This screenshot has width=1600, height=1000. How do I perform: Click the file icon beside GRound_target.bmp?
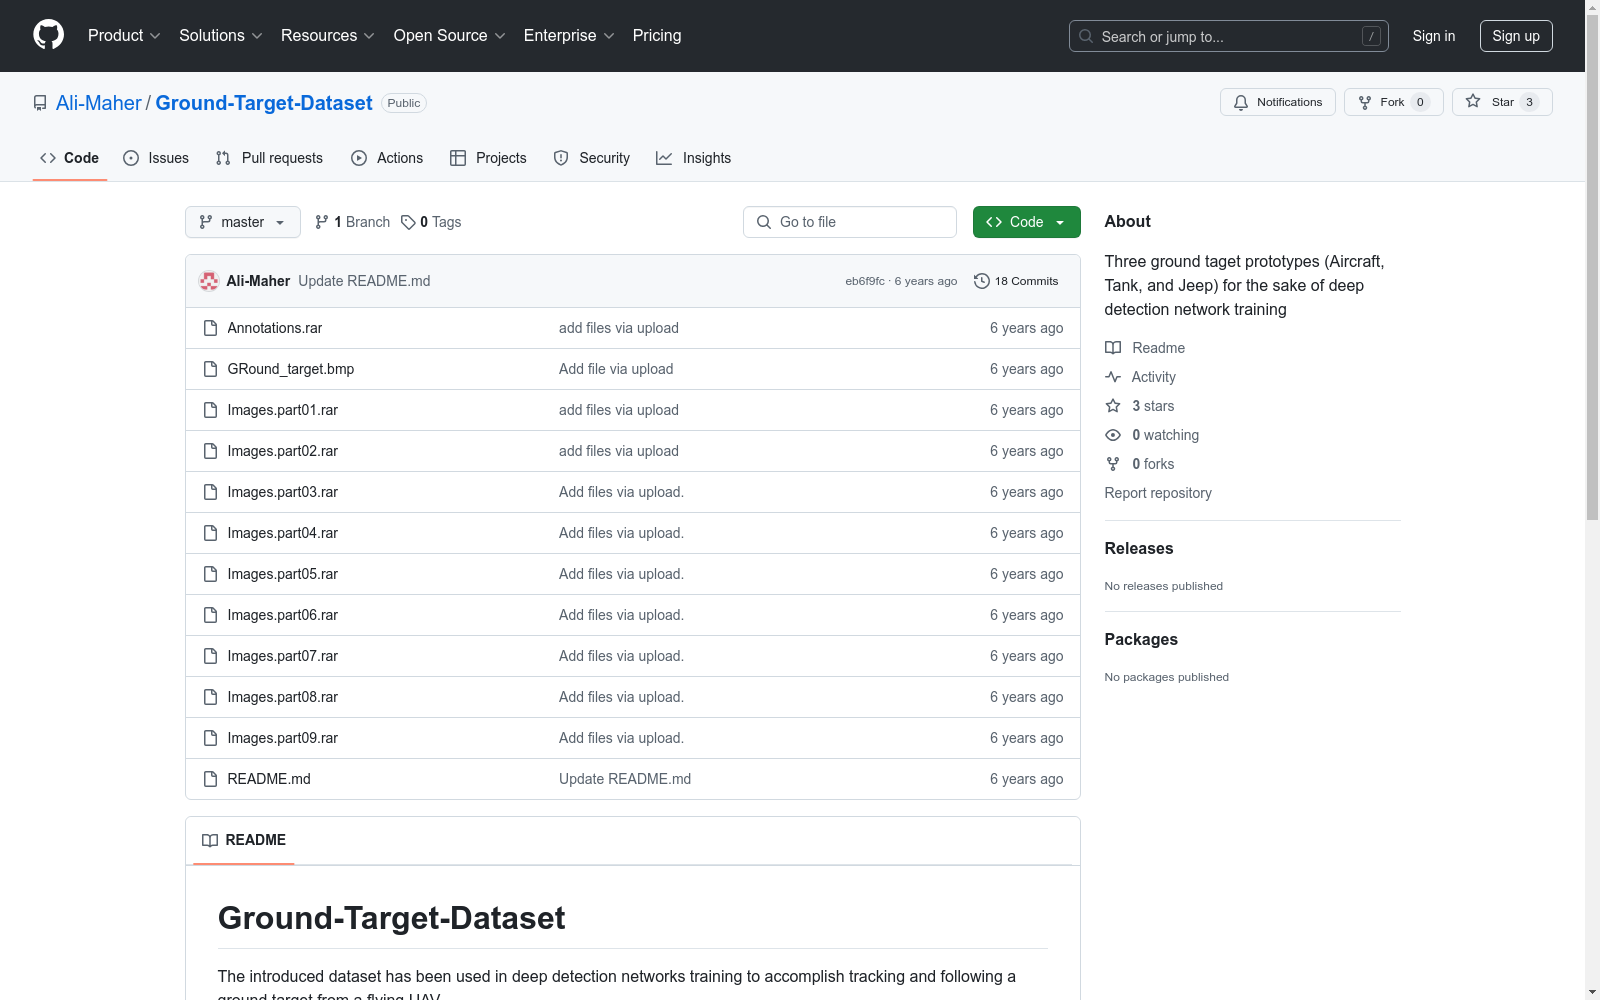click(x=210, y=369)
